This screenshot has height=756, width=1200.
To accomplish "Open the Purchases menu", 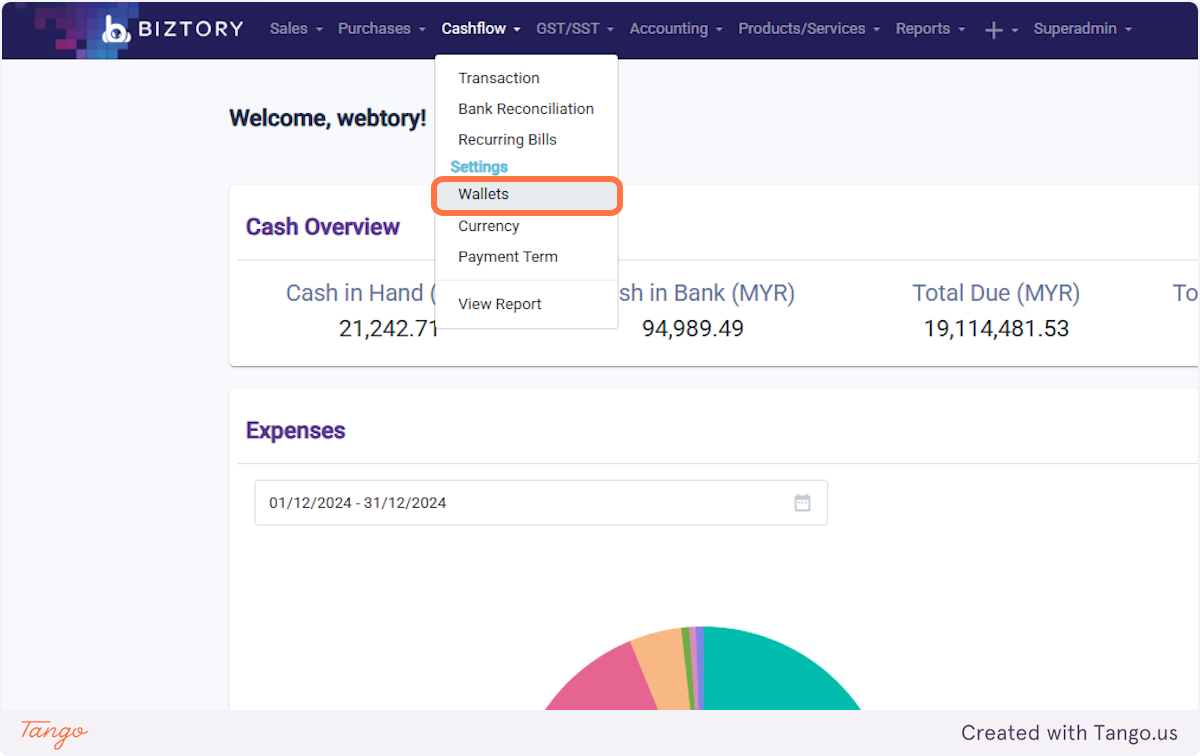I will point(382,29).
